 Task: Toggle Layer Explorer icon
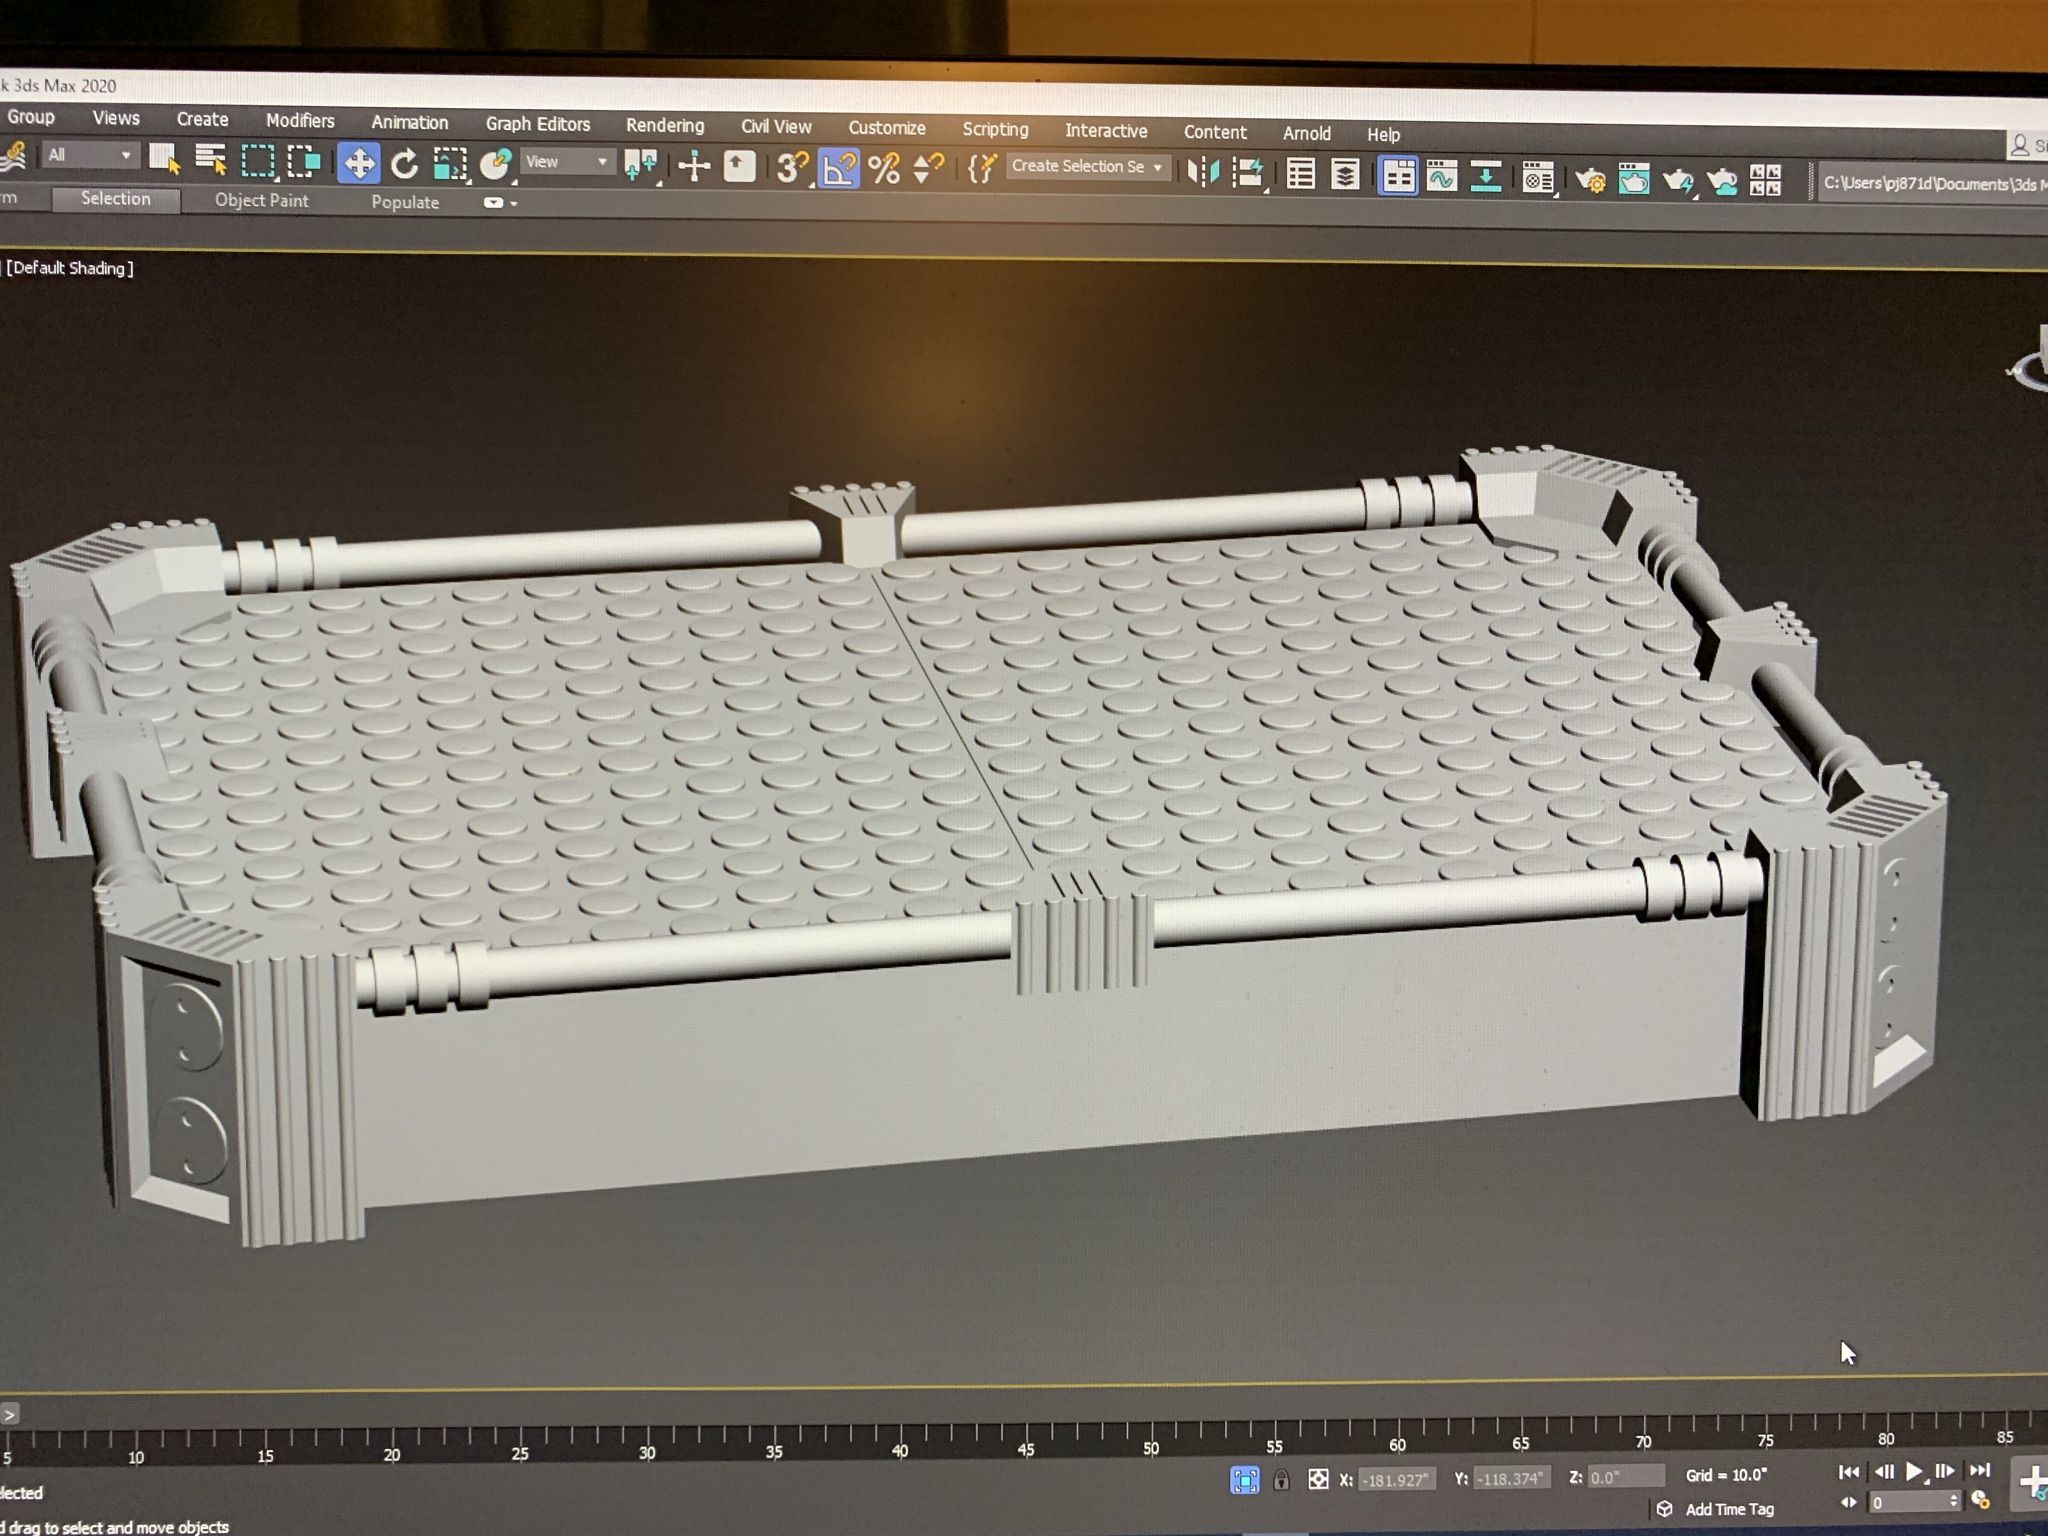pyautogui.click(x=1345, y=175)
